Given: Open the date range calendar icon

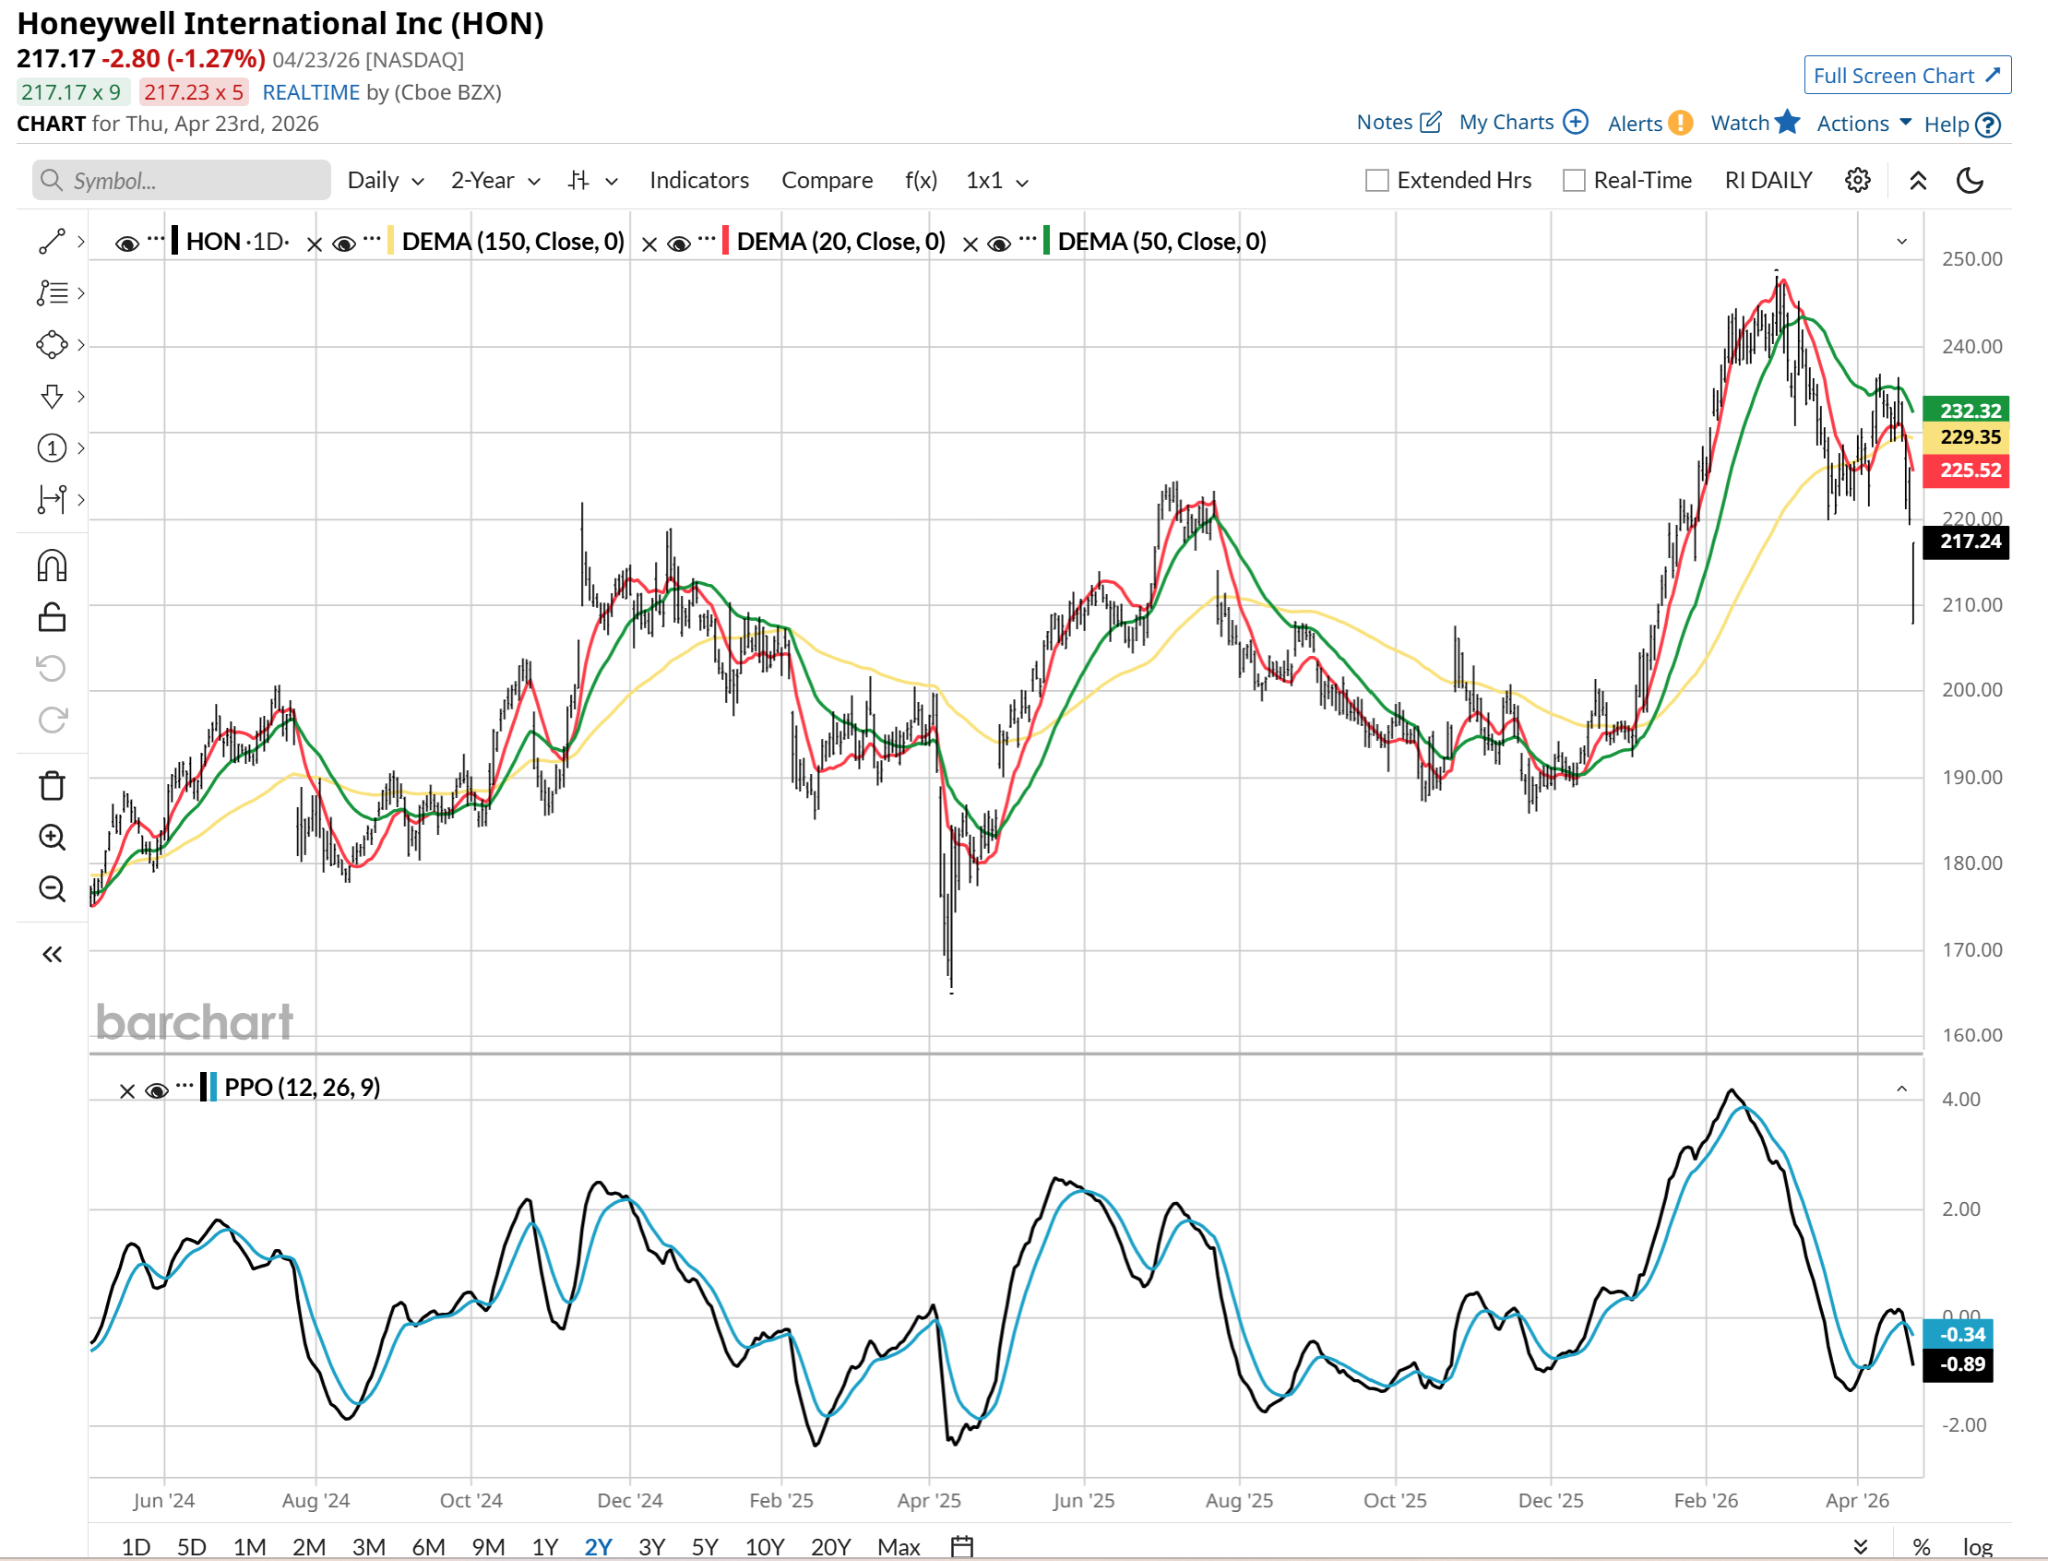Looking at the screenshot, I should point(961,1546).
